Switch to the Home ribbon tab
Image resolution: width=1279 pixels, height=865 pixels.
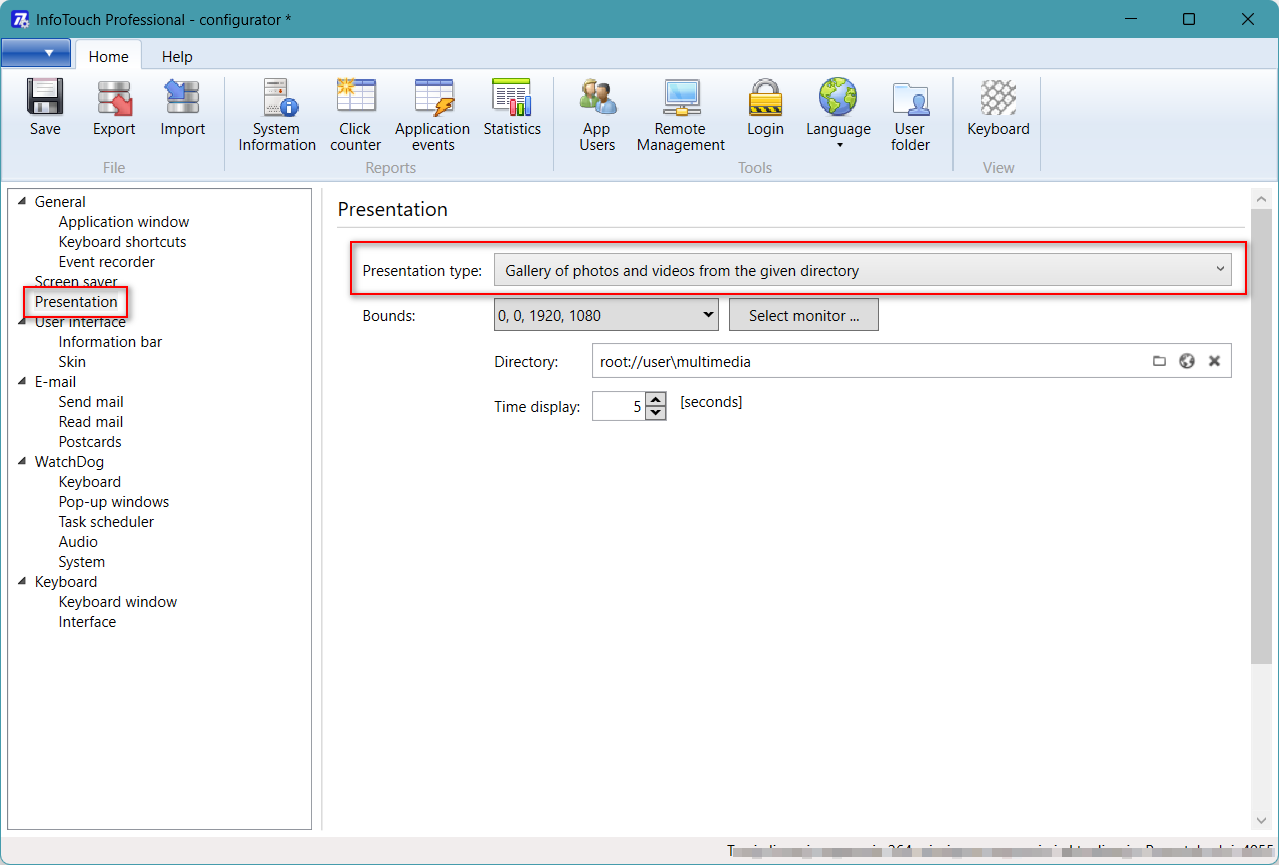tap(108, 56)
